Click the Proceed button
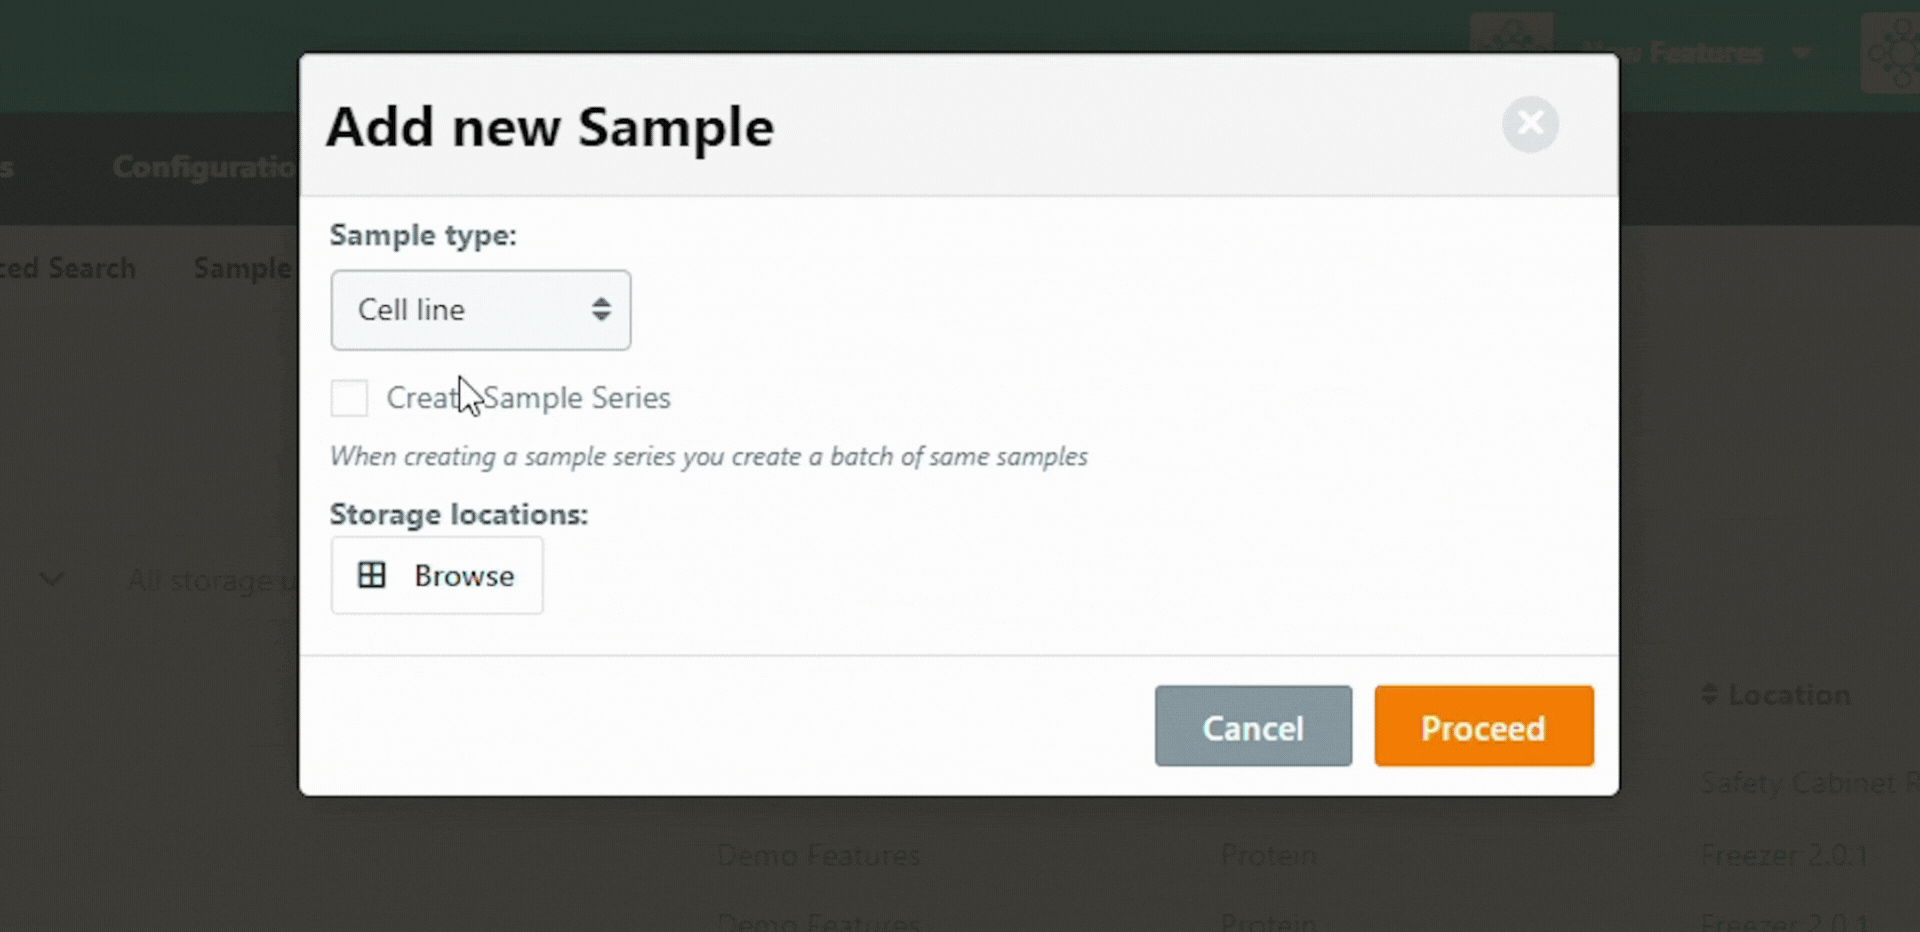 (x=1484, y=726)
